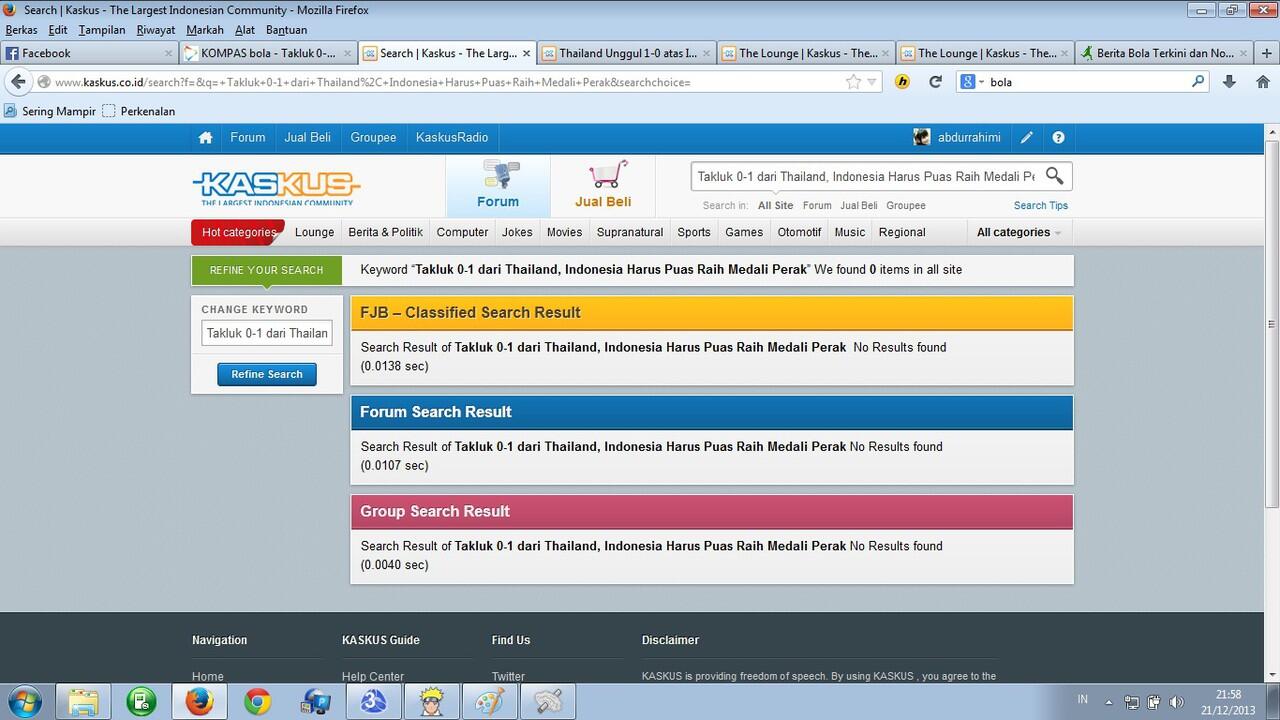Open the help question mark icon
The height and width of the screenshot is (720, 1280).
click(x=1058, y=138)
